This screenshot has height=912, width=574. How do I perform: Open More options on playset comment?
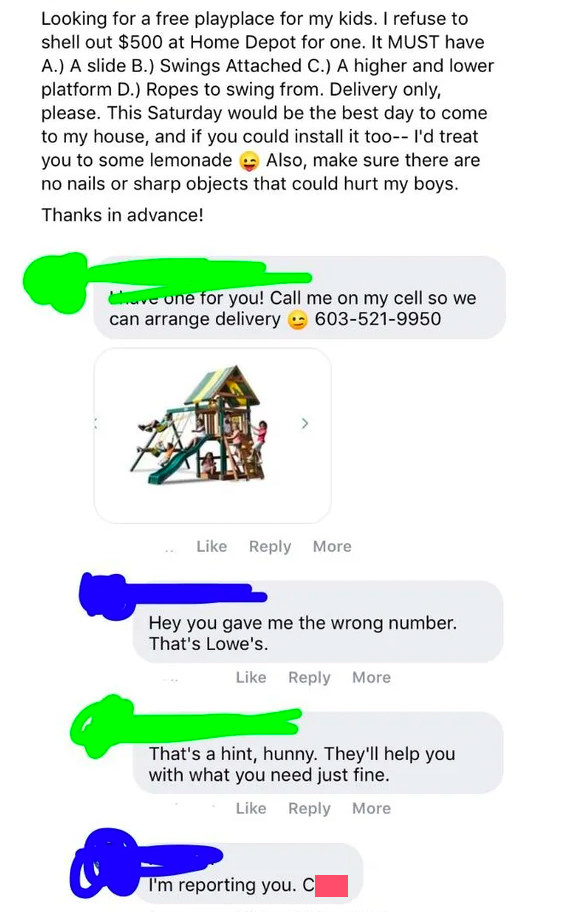tap(332, 546)
